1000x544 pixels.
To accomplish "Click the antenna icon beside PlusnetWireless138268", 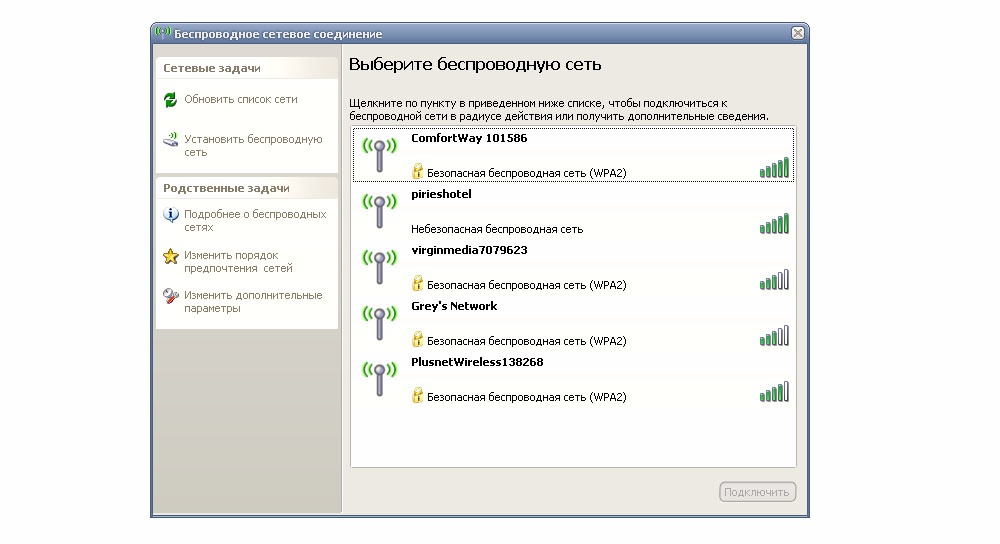I will click(379, 379).
